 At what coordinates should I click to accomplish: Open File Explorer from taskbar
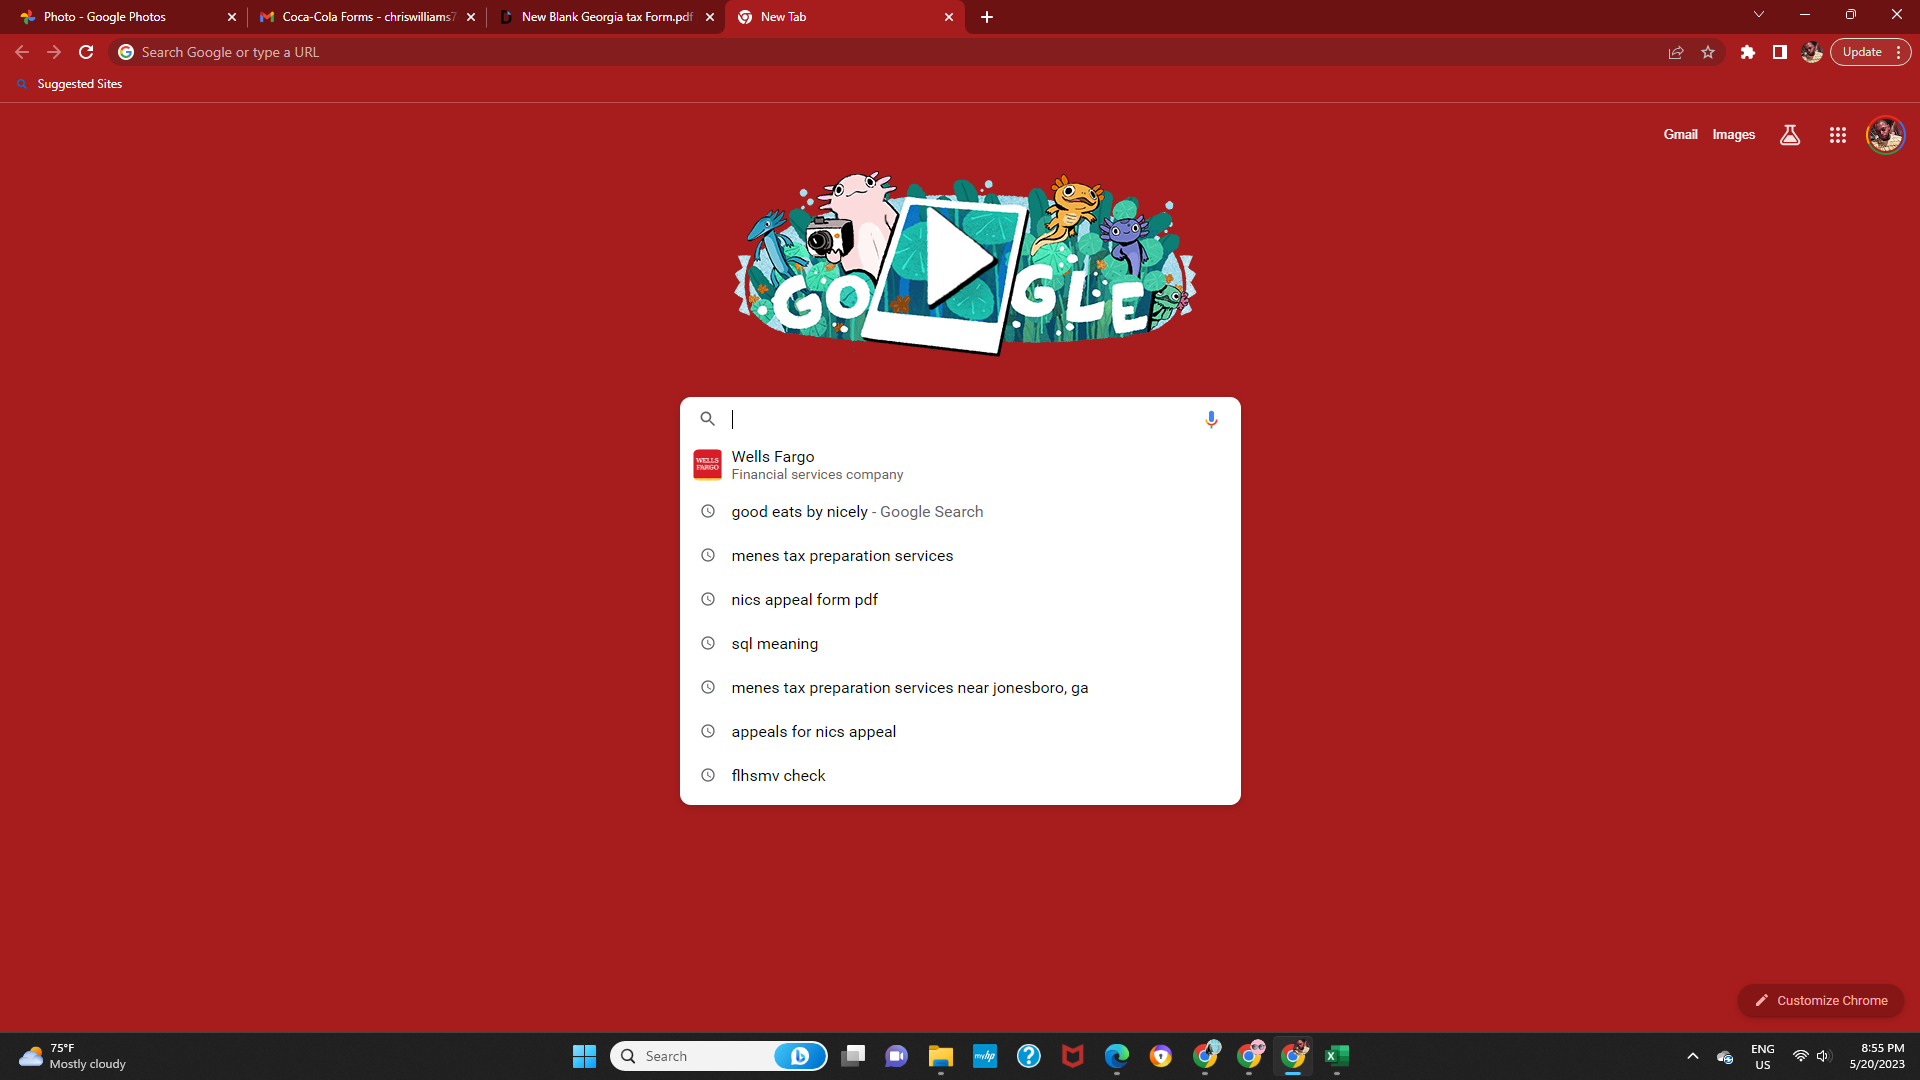(x=941, y=1056)
